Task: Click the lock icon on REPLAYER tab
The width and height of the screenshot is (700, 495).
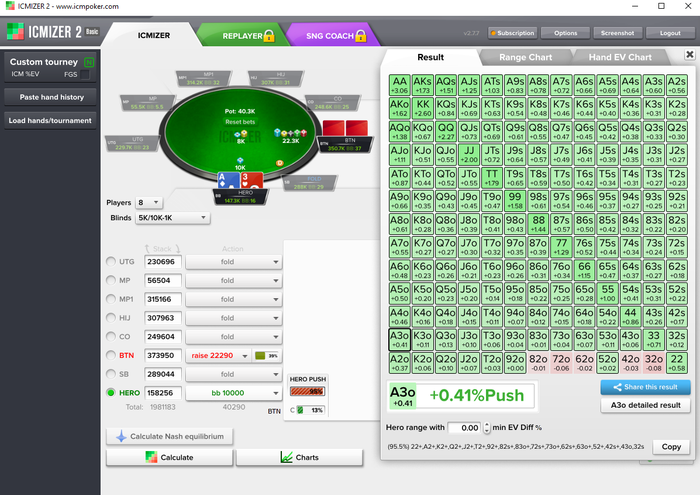Action: tap(269, 36)
